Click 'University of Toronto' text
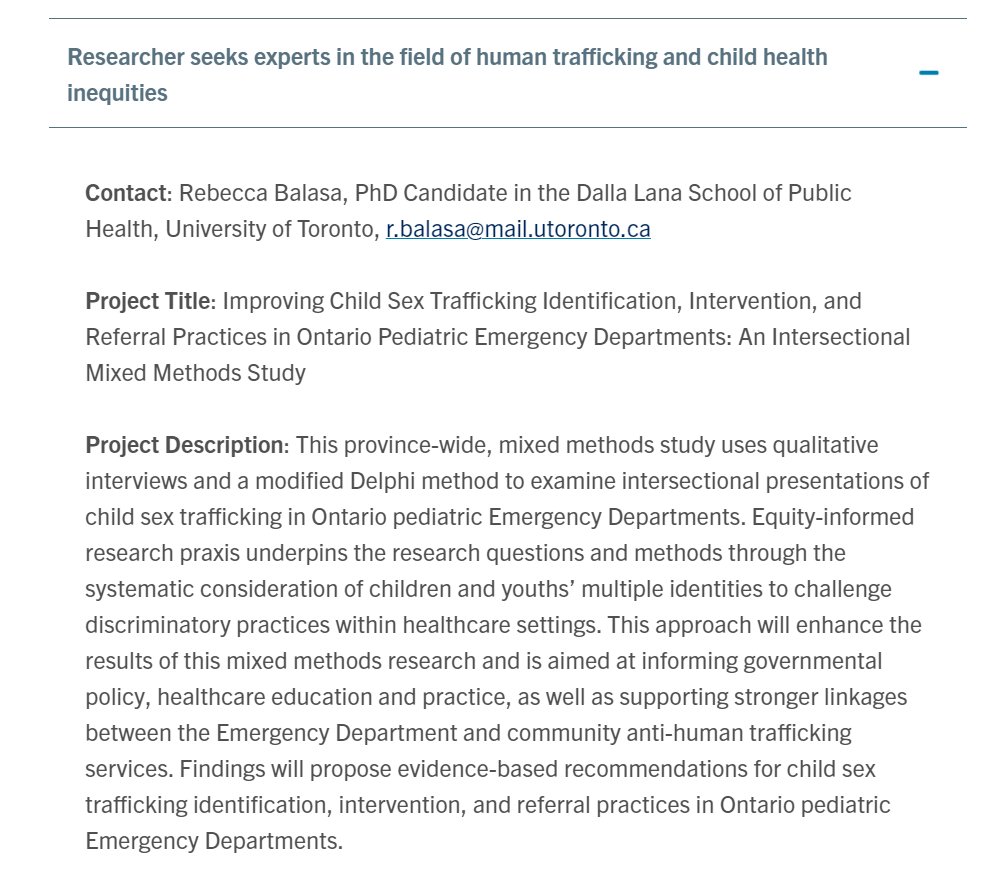 271,229
